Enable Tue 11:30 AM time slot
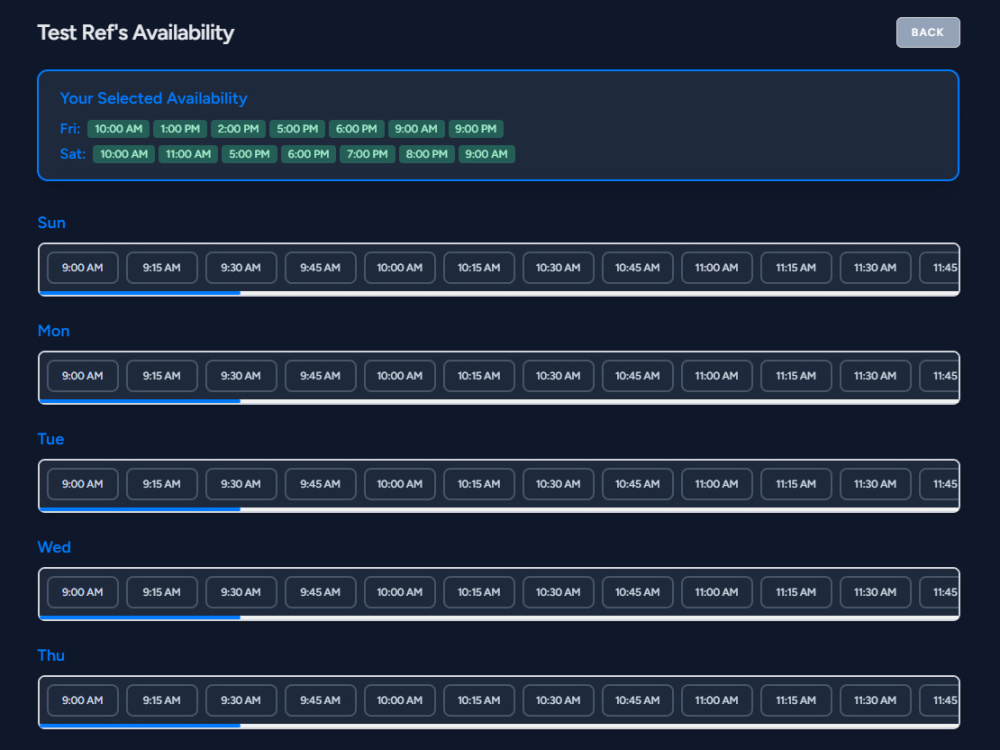 [x=875, y=484]
